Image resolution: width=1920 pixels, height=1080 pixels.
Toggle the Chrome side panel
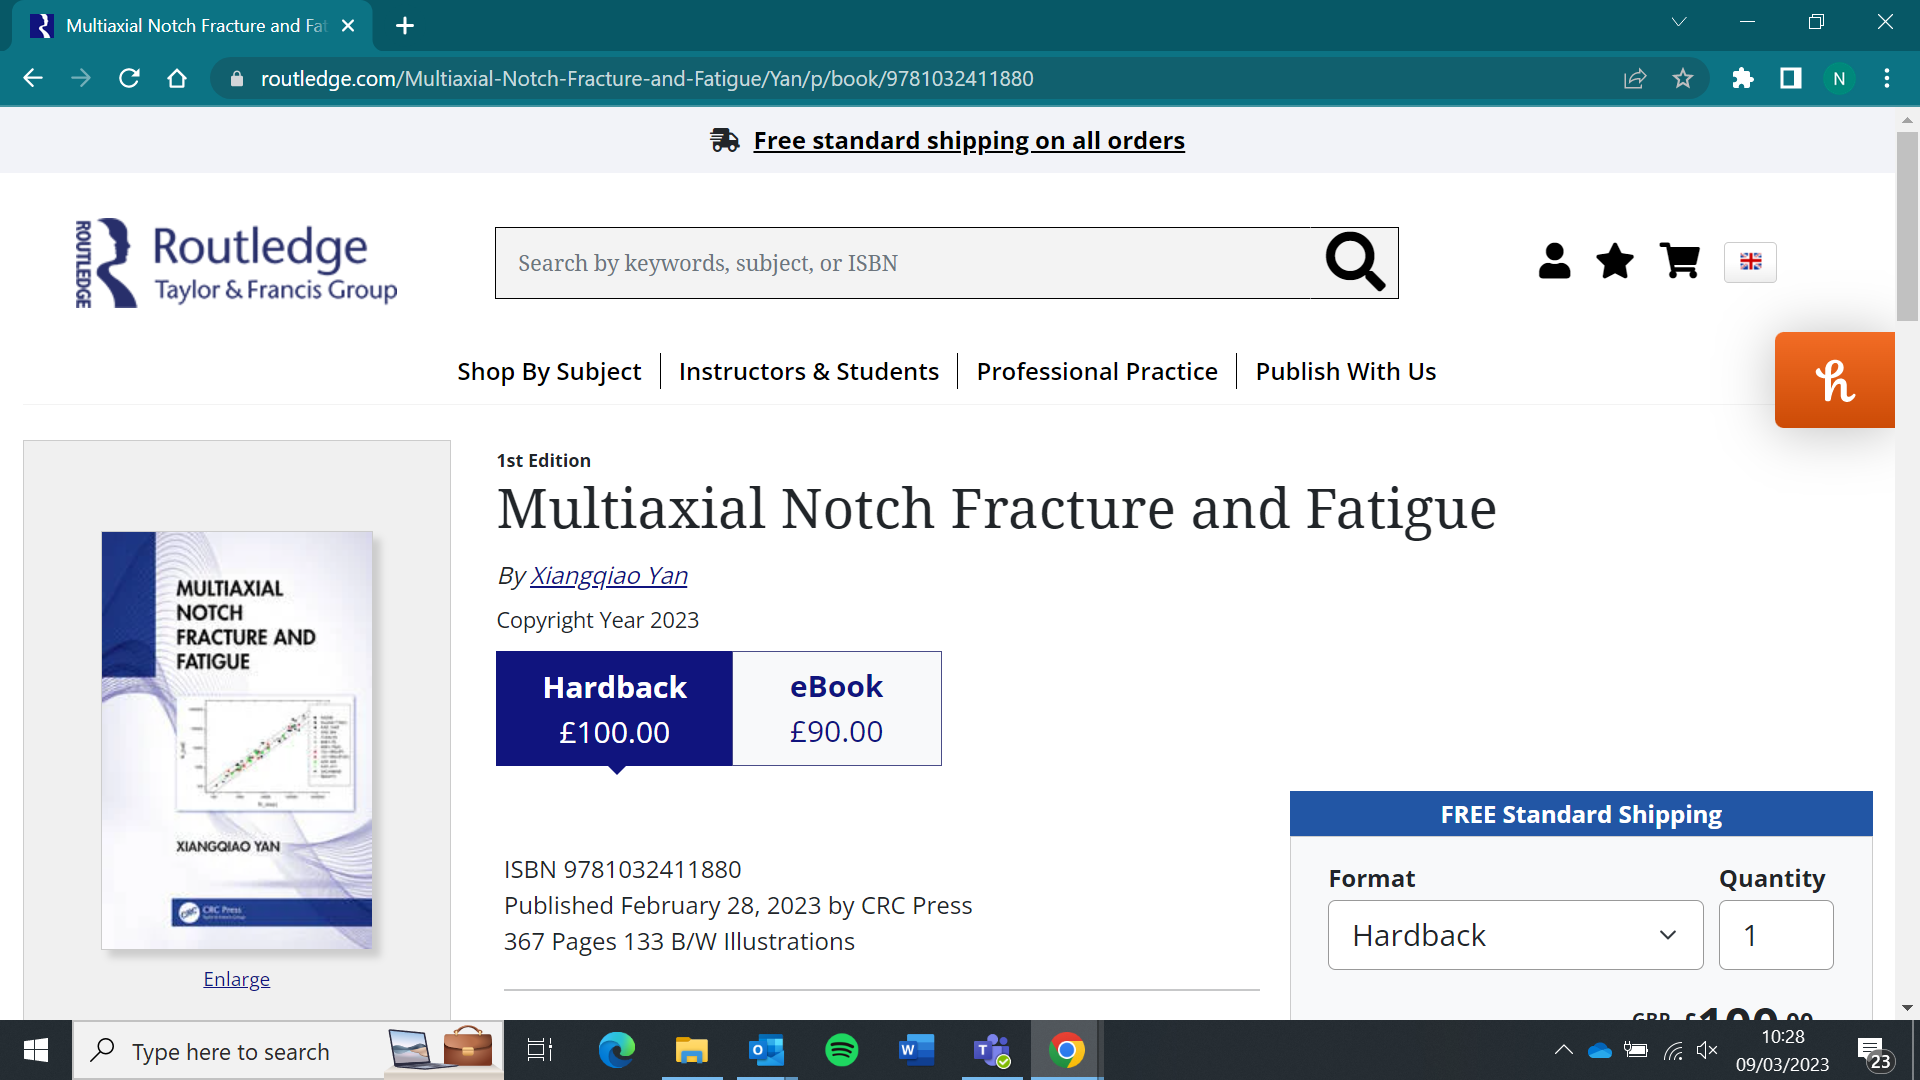[x=1790, y=78]
